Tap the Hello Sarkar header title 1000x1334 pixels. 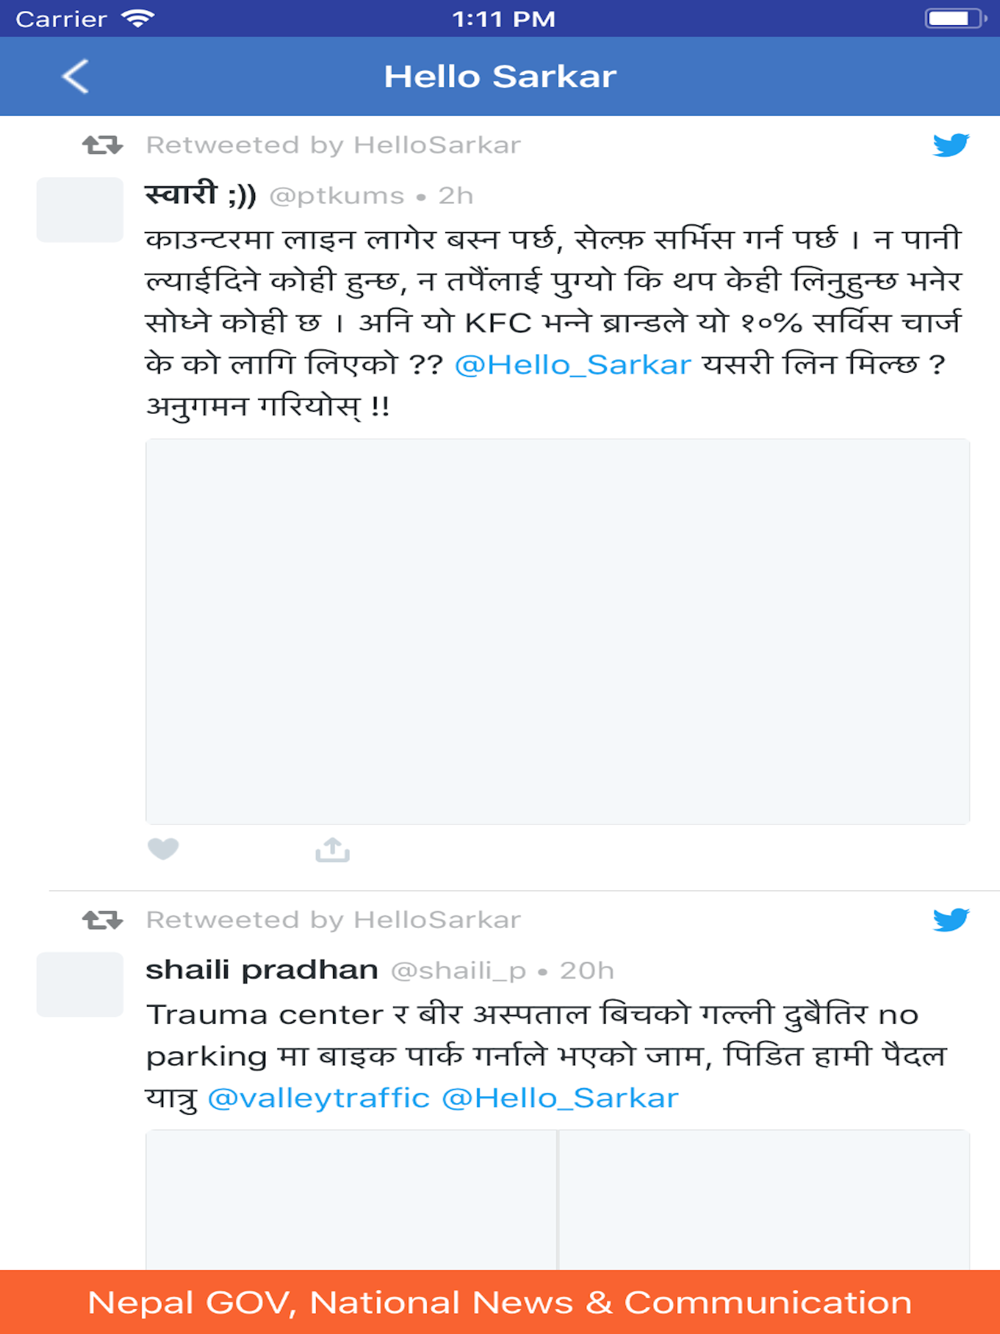500,76
